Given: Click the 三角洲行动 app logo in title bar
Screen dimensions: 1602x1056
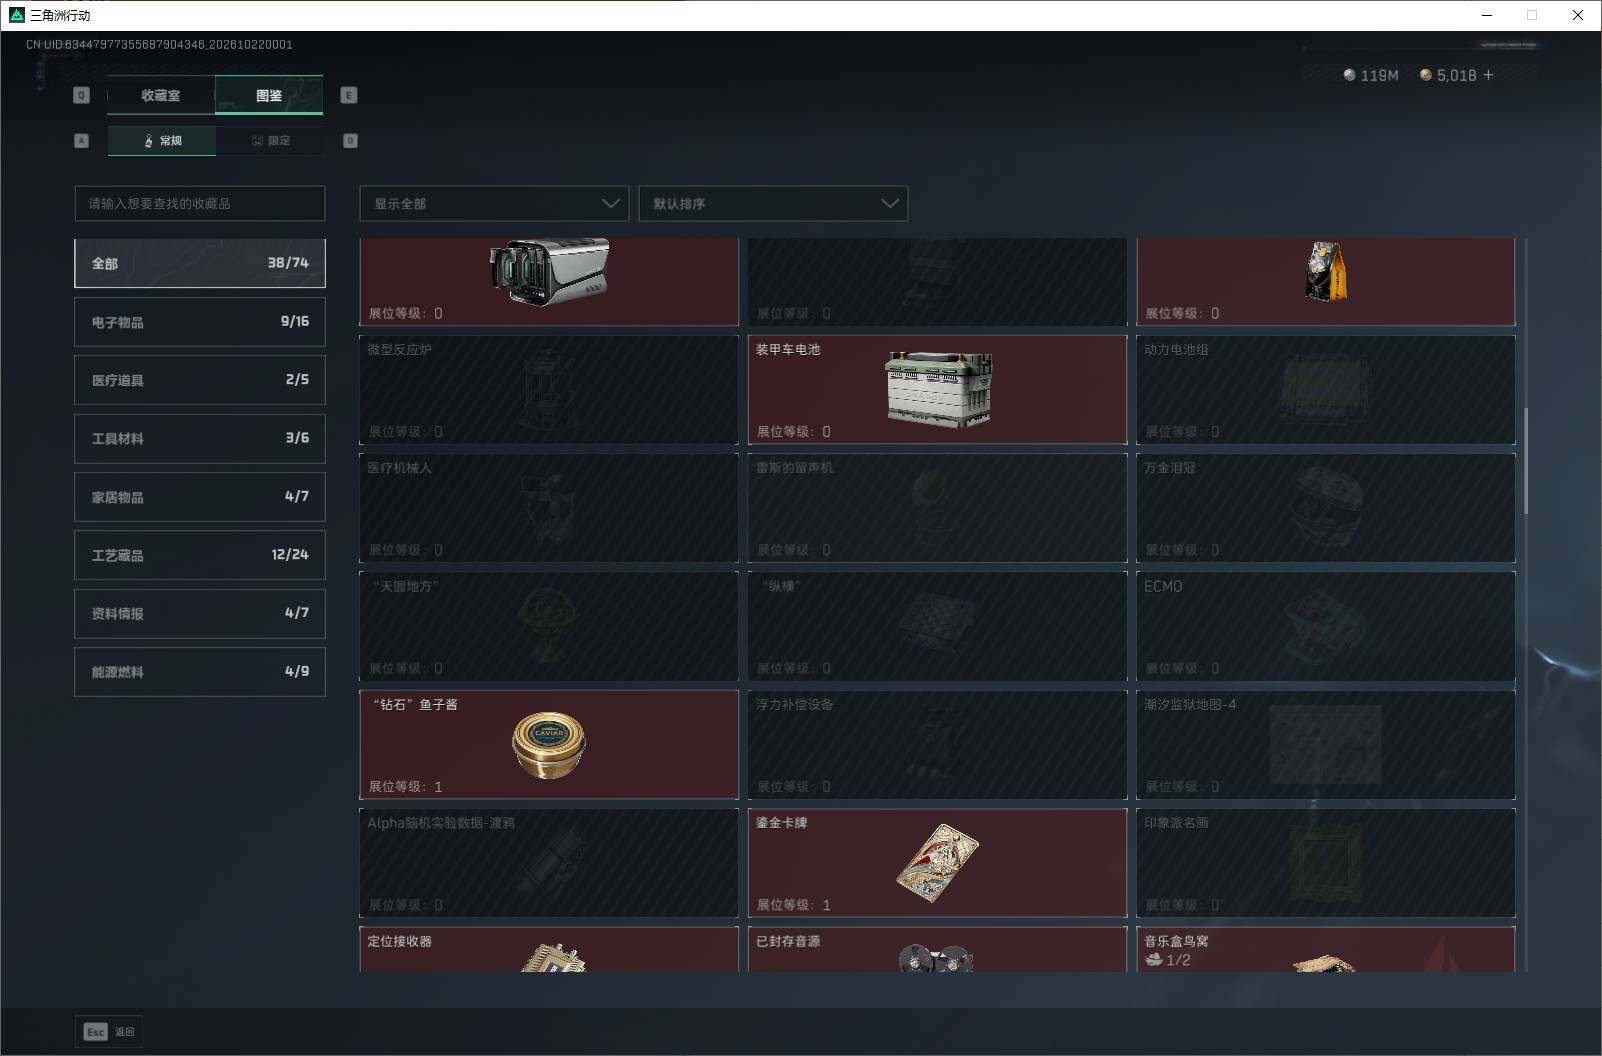Looking at the screenshot, I should tap(16, 15).
